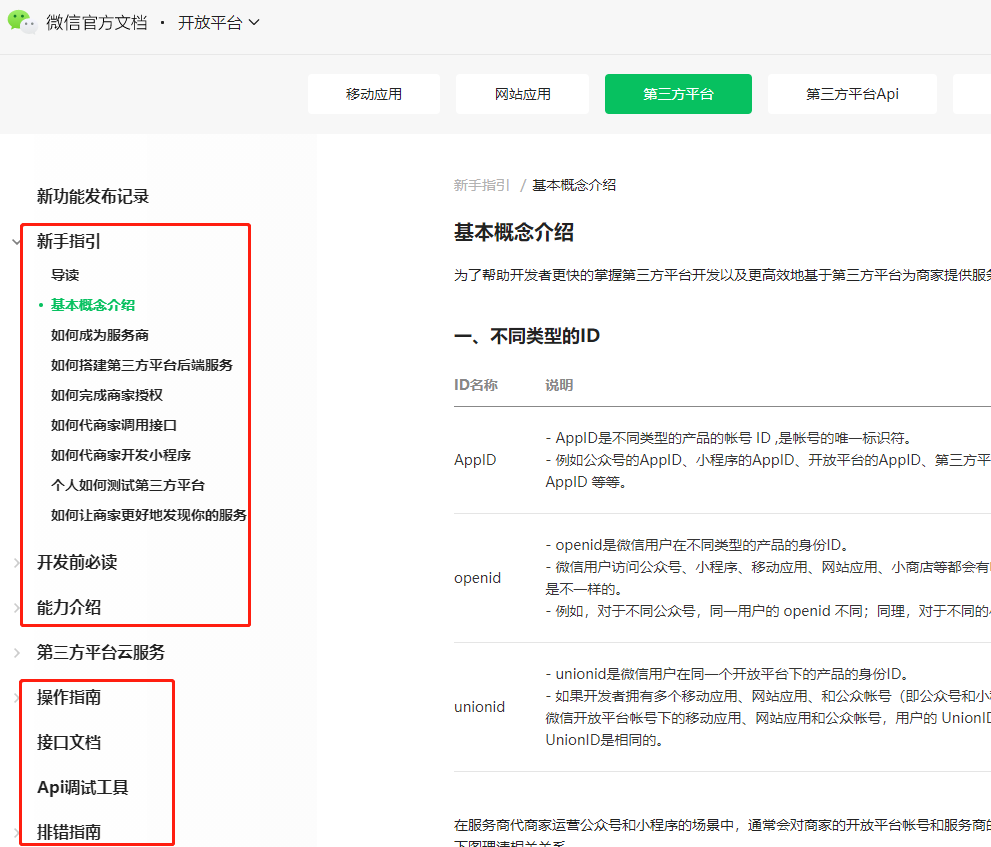The width and height of the screenshot is (991, 847).
Task: Open 如何代商家调用接口 page
Action: (x=114, y=425)
